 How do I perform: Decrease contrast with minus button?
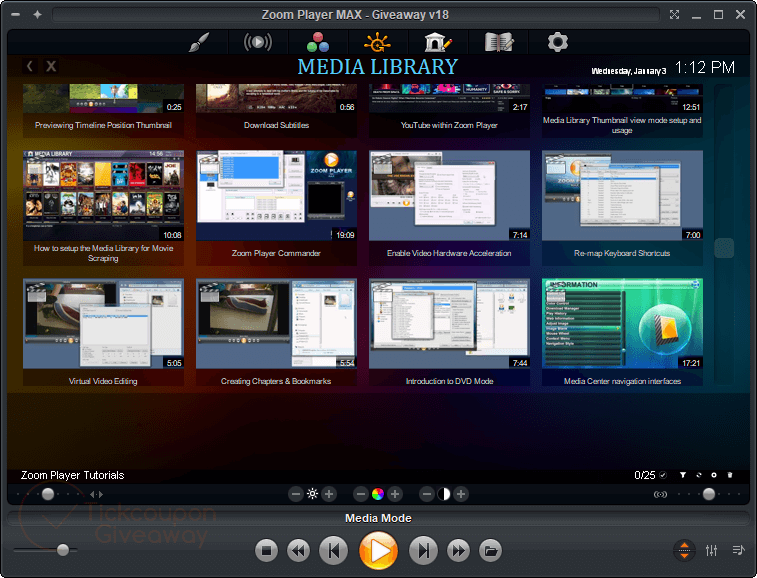coord(427,494)
